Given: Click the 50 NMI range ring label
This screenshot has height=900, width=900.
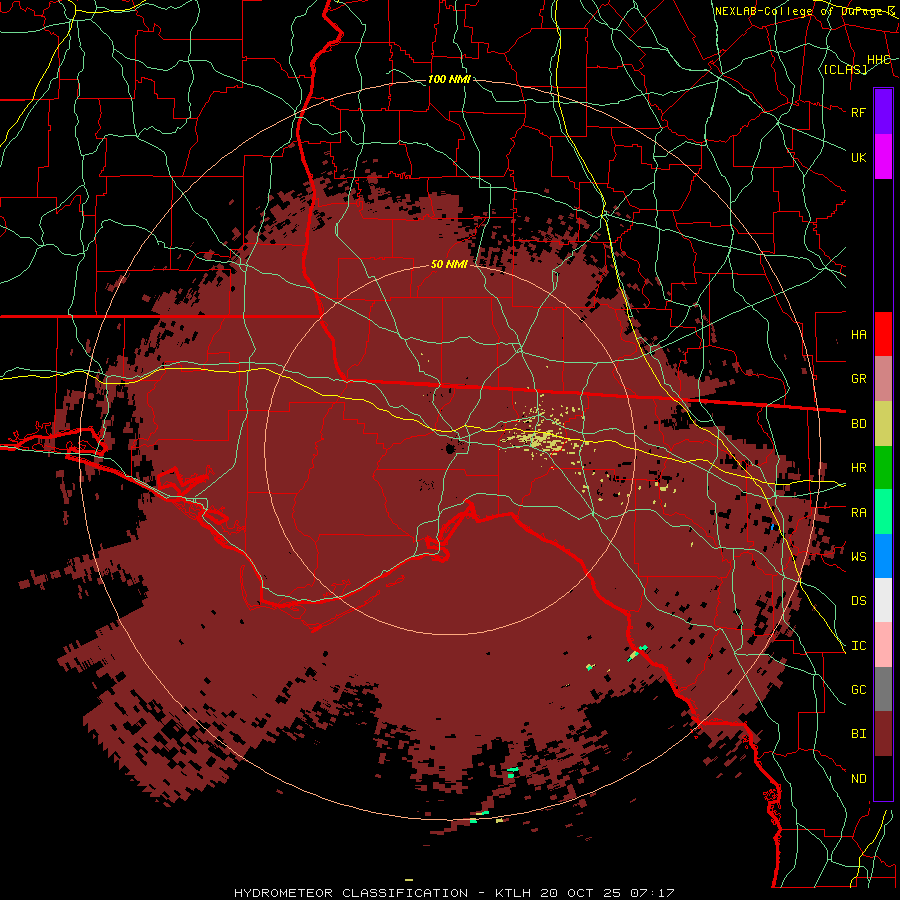Looking at the screenshot, I should (x=449, y=264).
